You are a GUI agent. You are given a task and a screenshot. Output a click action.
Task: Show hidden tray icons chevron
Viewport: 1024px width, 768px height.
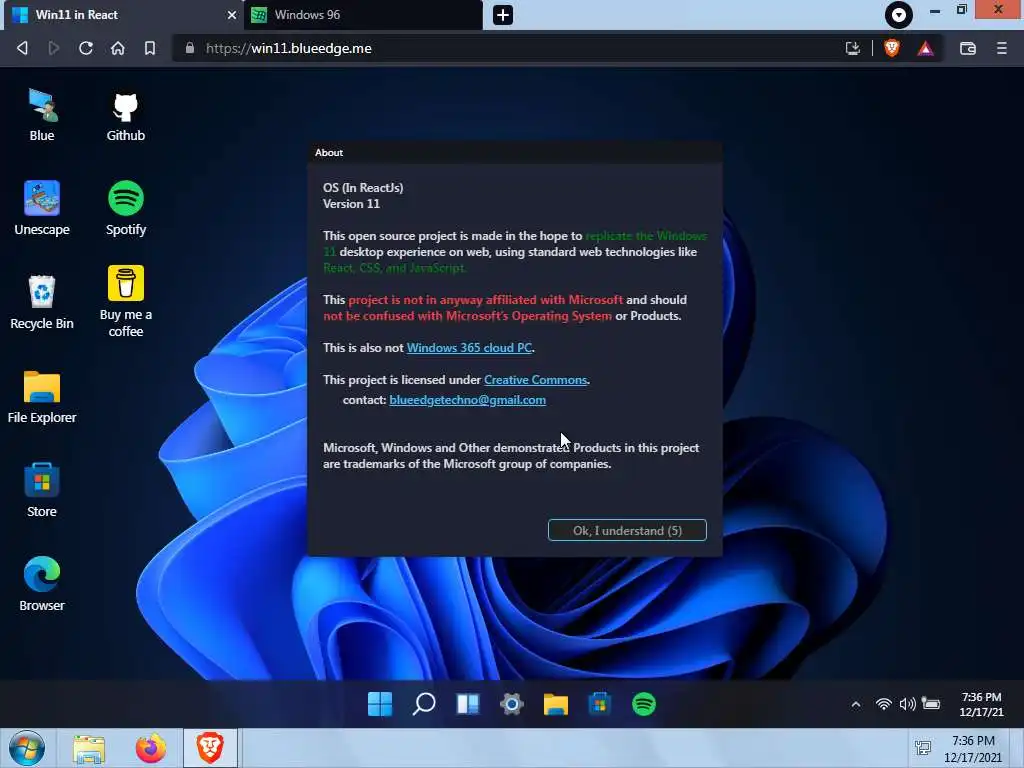point(856,704)
